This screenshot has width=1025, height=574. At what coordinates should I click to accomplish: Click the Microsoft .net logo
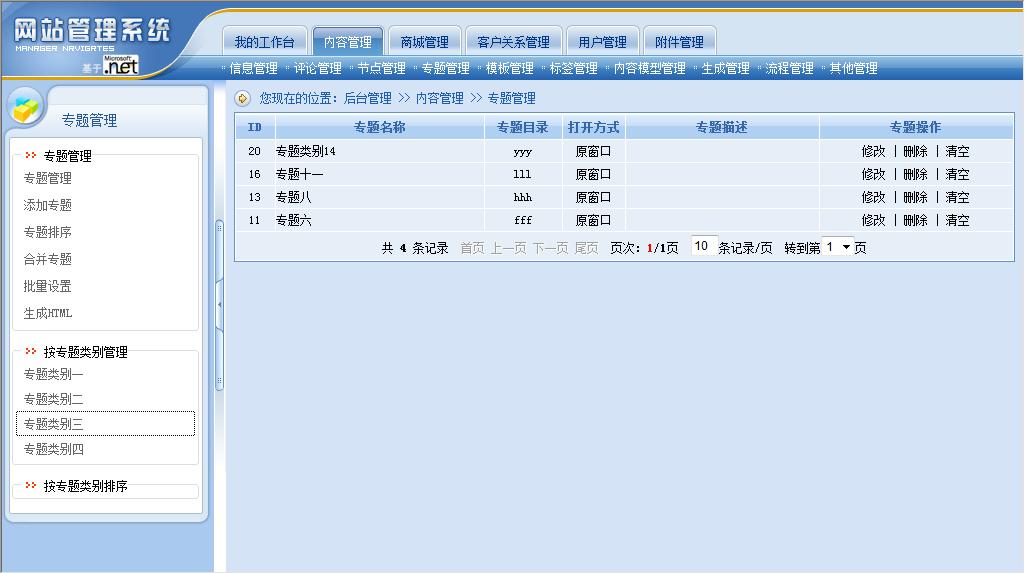[120, 66]
